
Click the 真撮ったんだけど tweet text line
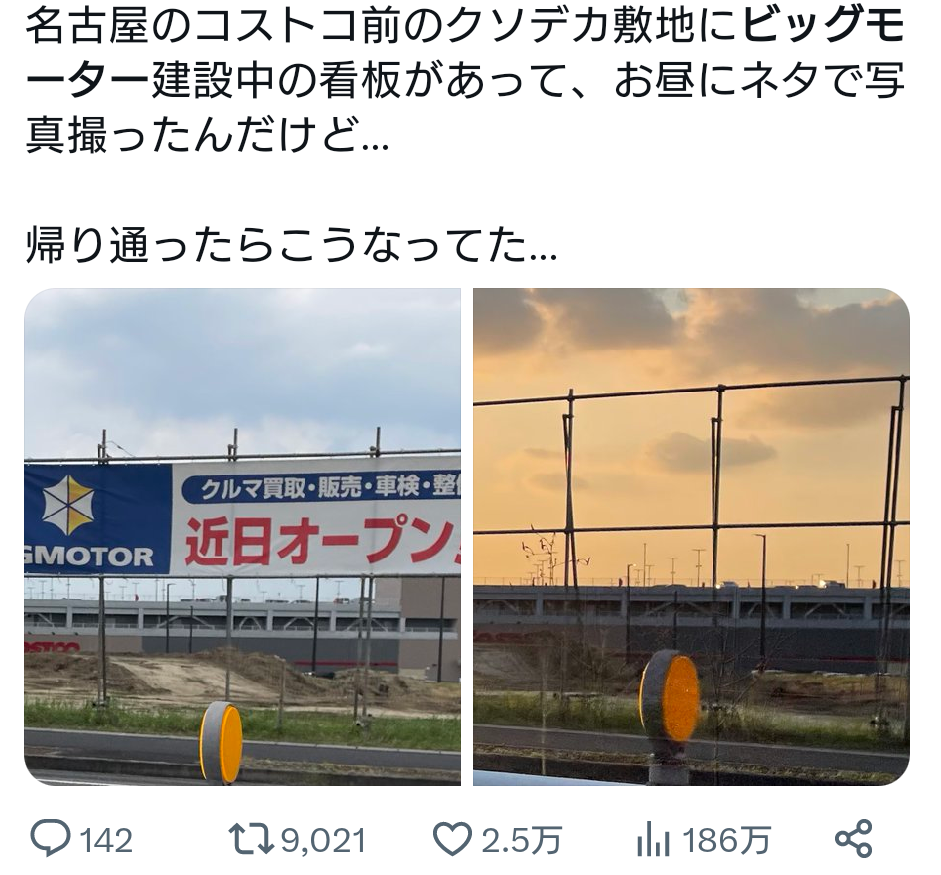208,136
